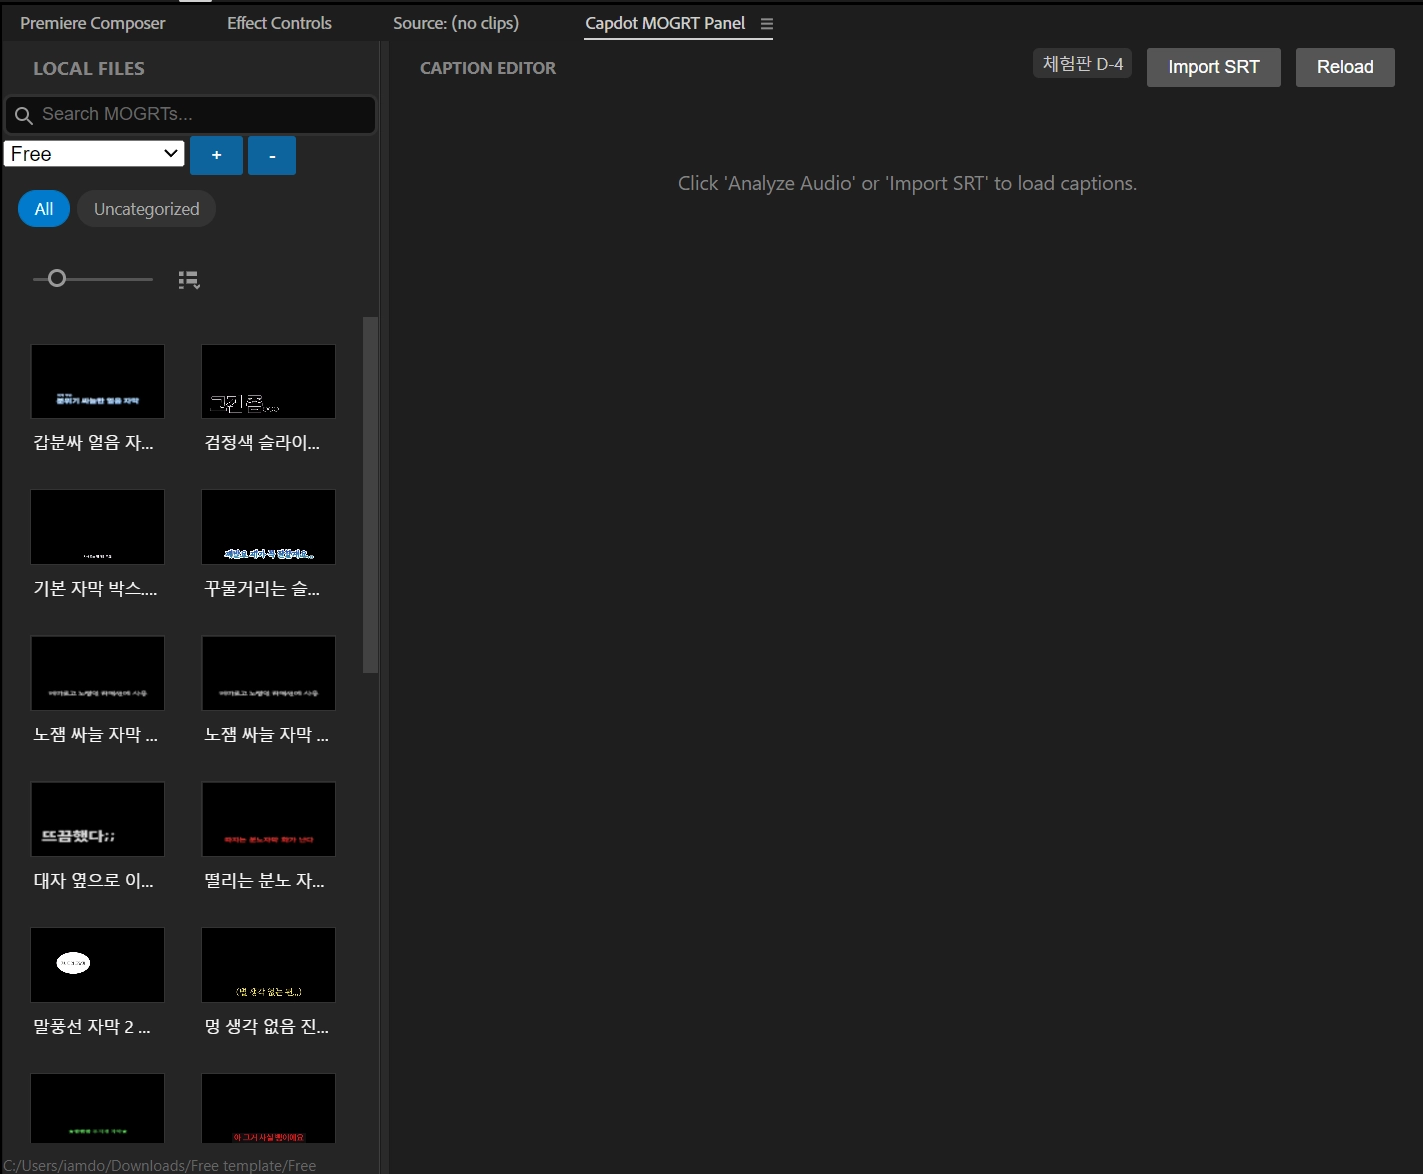1423x1174 pixels.
Task: Click the minus button to remove folder
Action: click(272, 156)
